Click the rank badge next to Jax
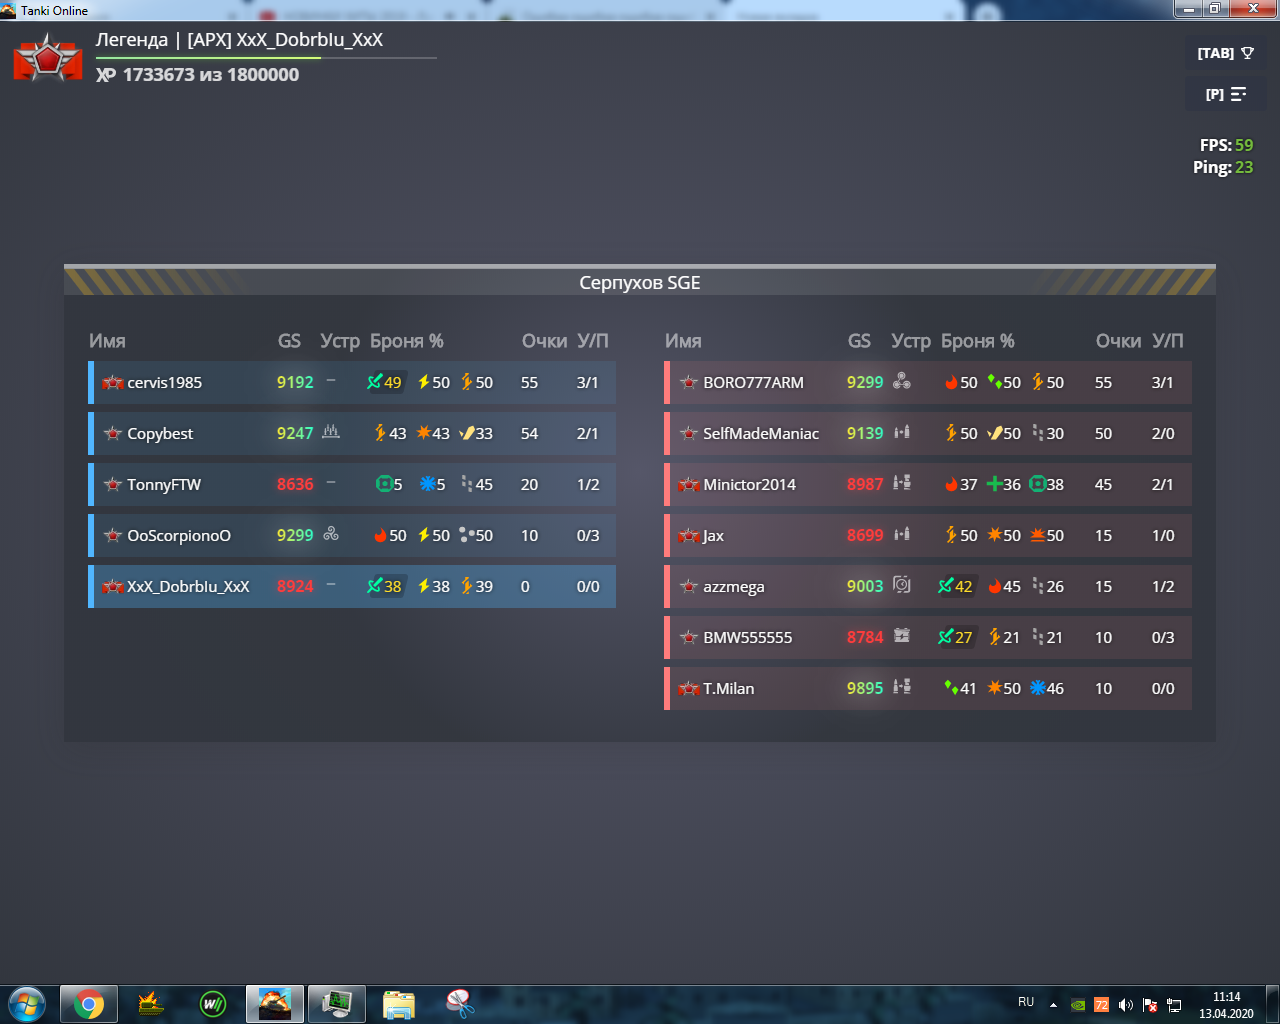This screenshot has width=1280, height=1024. click(x=688, y=535)
